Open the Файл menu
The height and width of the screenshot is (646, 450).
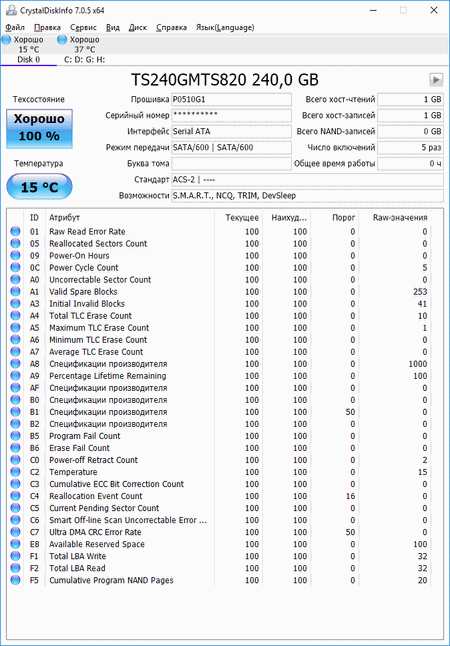click(x=15, y=28)
